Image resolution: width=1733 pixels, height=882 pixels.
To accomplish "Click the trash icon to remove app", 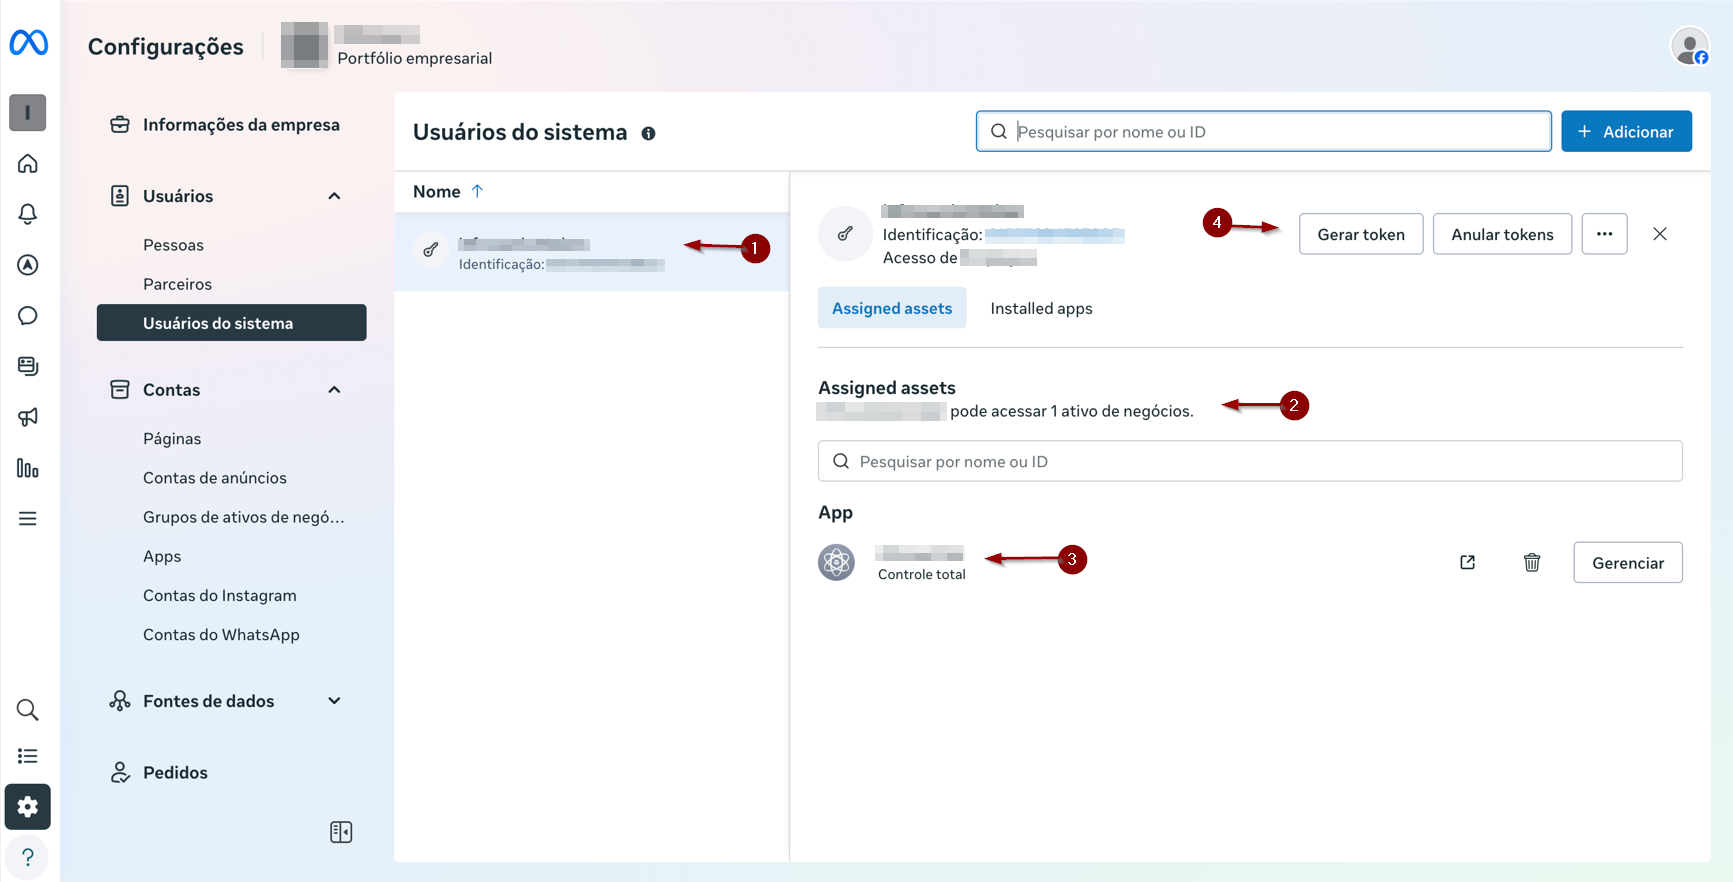I will 1531,563.
